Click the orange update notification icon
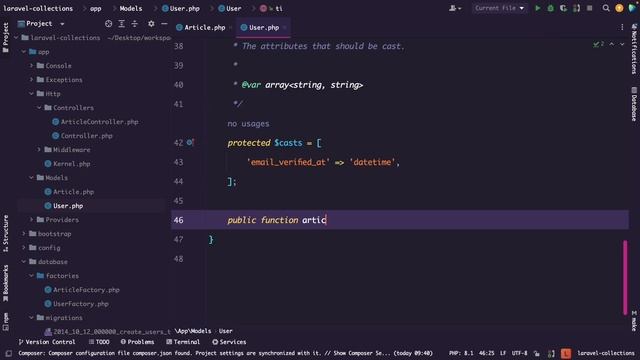This screenshot has width=640, height=360. point(619,8)
